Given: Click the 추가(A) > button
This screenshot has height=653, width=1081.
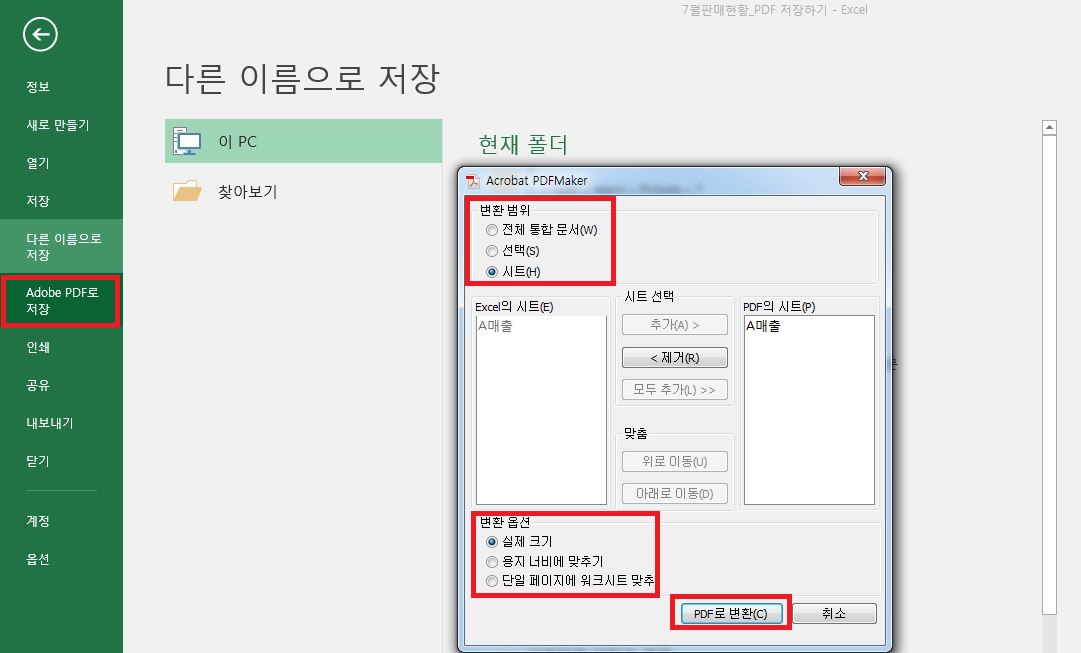Looking at the screenshot, I should [674, 325].
